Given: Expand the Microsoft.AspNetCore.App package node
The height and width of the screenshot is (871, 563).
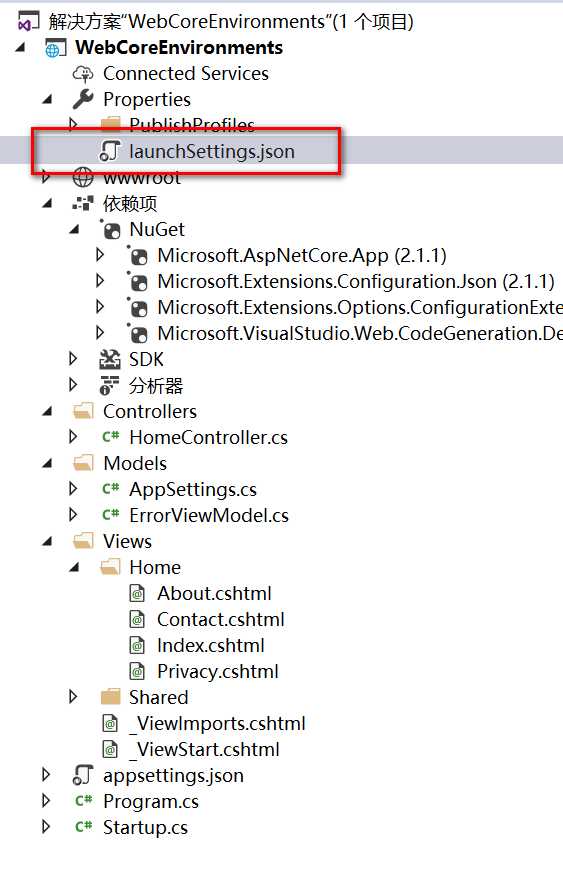Looking at the screenshot, I should click(100, 255).
